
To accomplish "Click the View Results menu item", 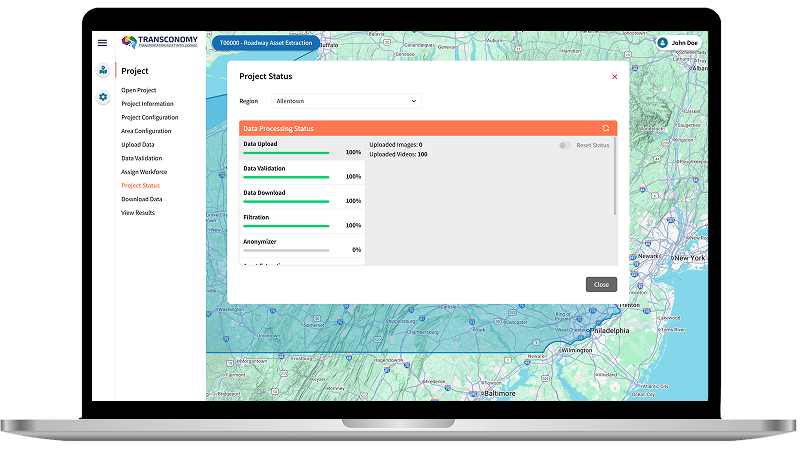I will tap(138, 213).
